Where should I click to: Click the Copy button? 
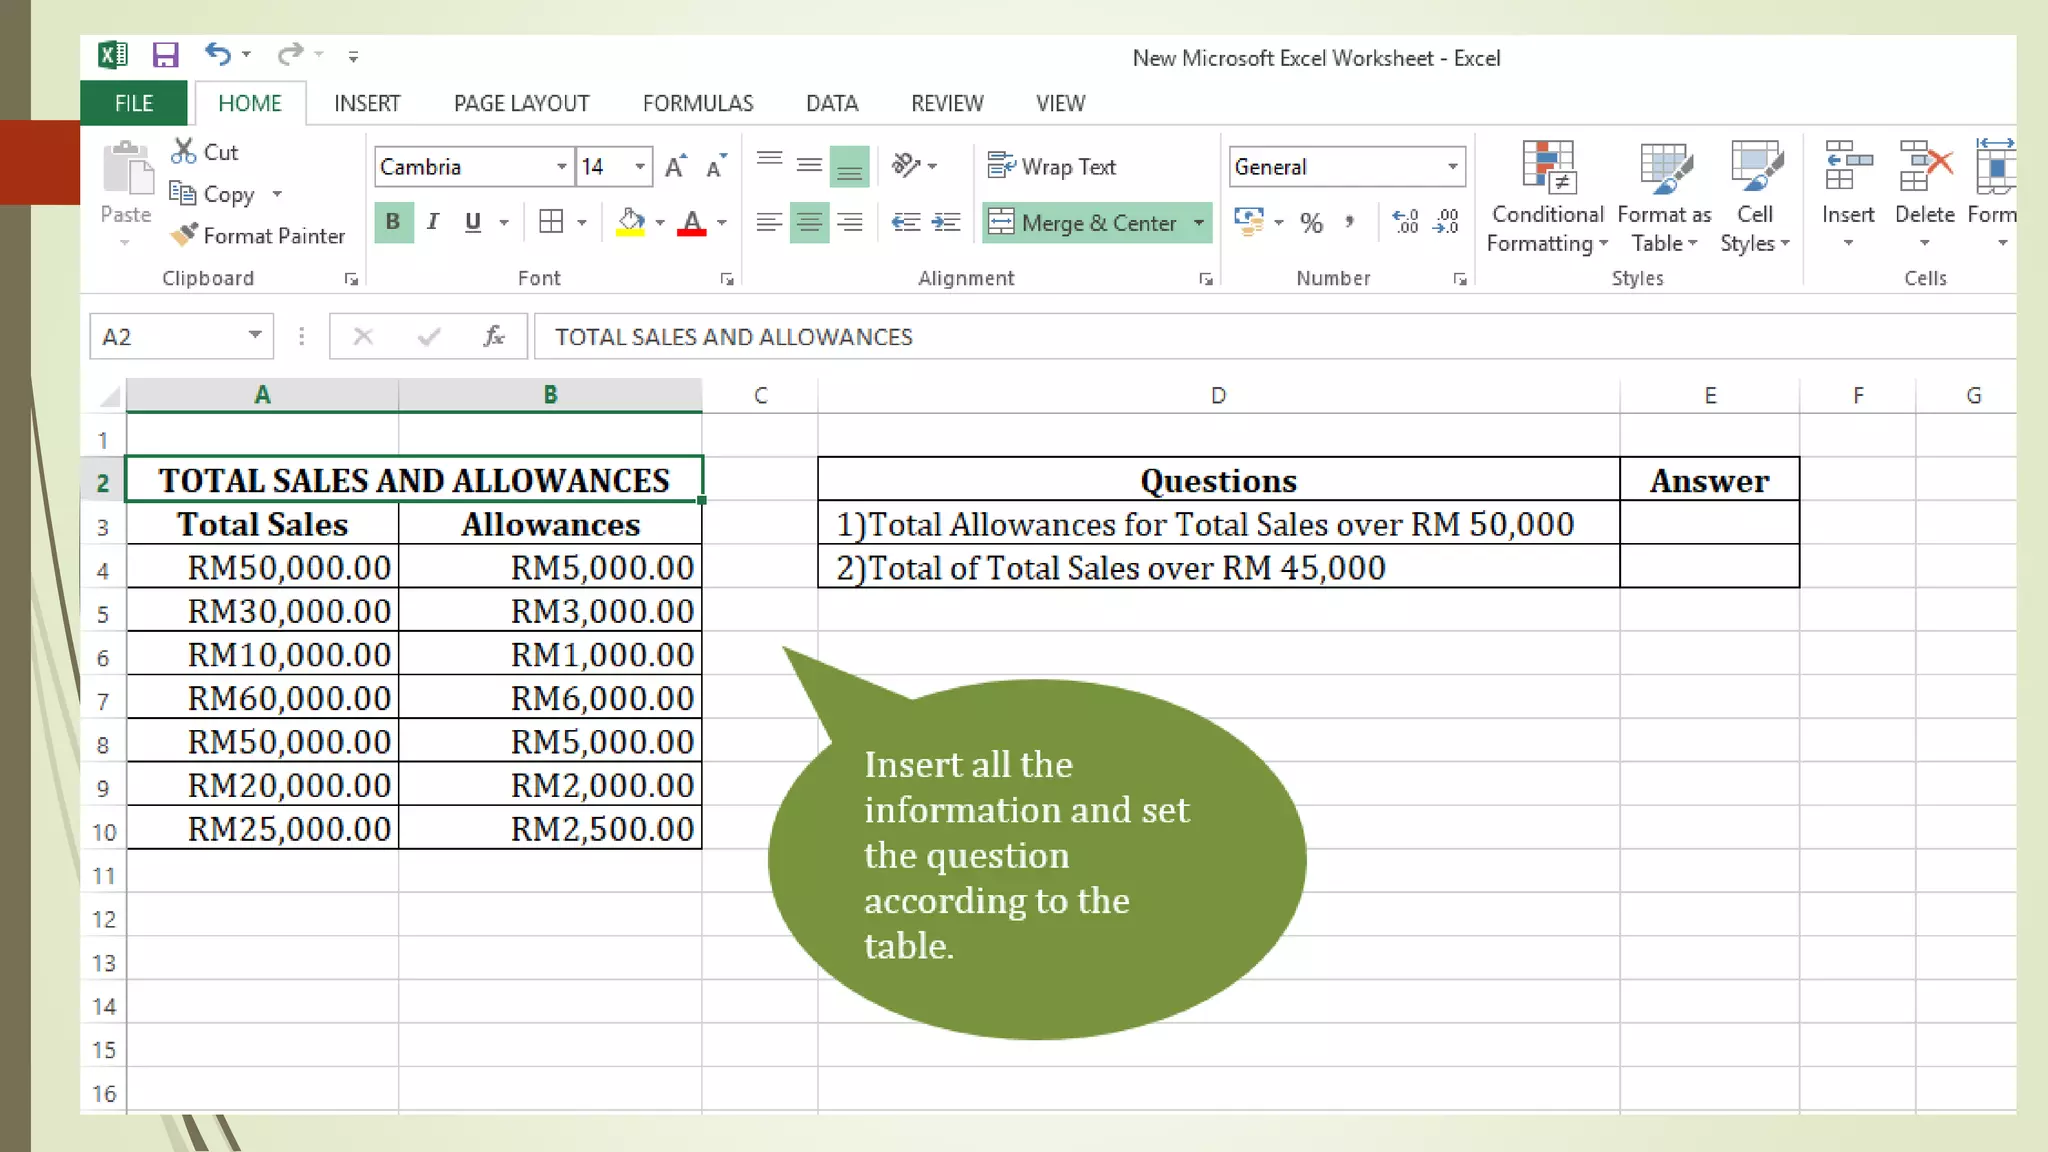pos(213,194)
